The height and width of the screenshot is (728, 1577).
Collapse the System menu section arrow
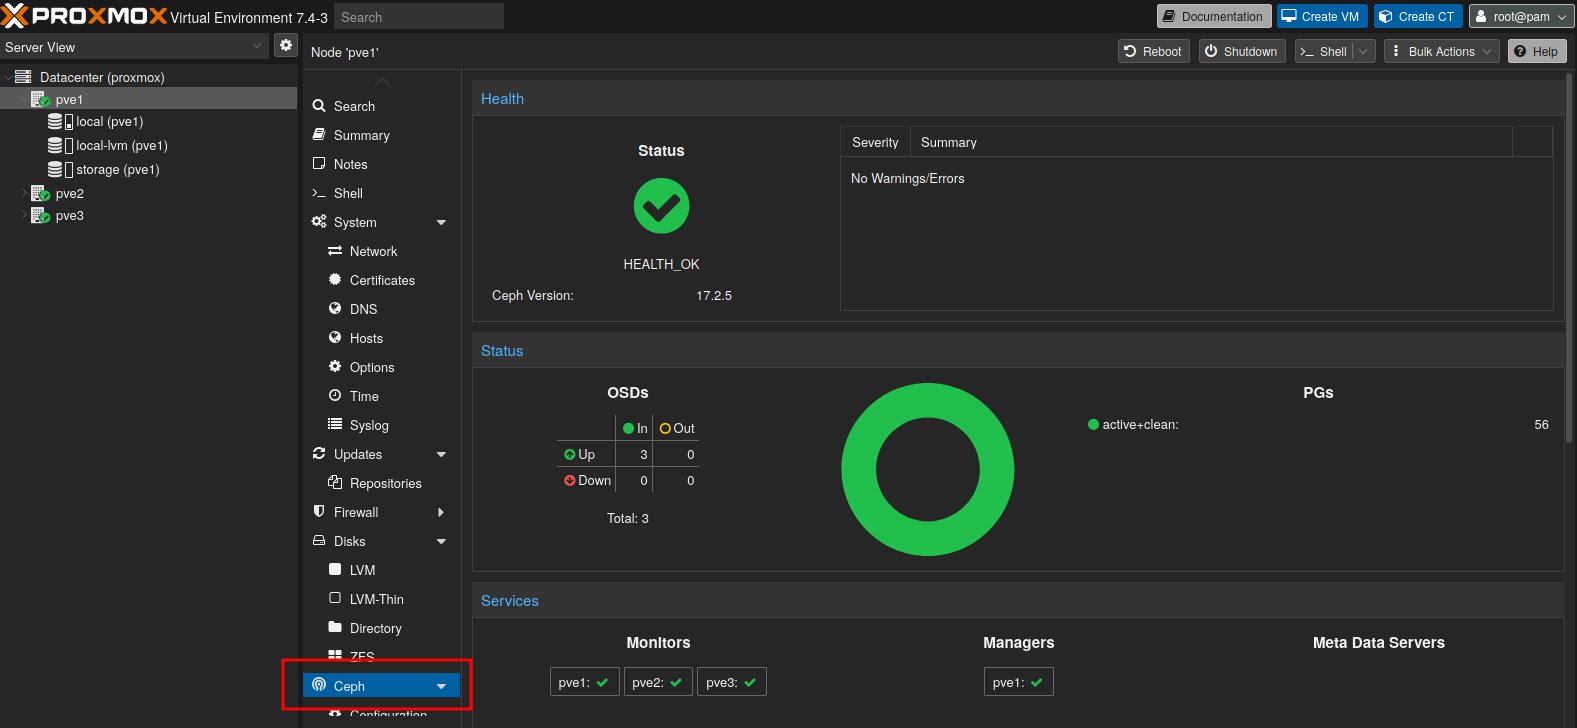tap(442, 222)
